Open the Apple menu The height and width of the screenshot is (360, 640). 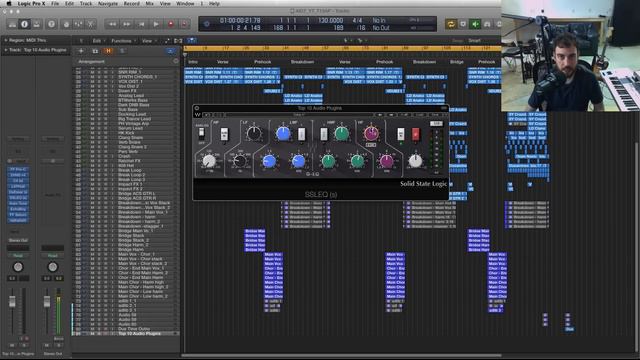9,3
